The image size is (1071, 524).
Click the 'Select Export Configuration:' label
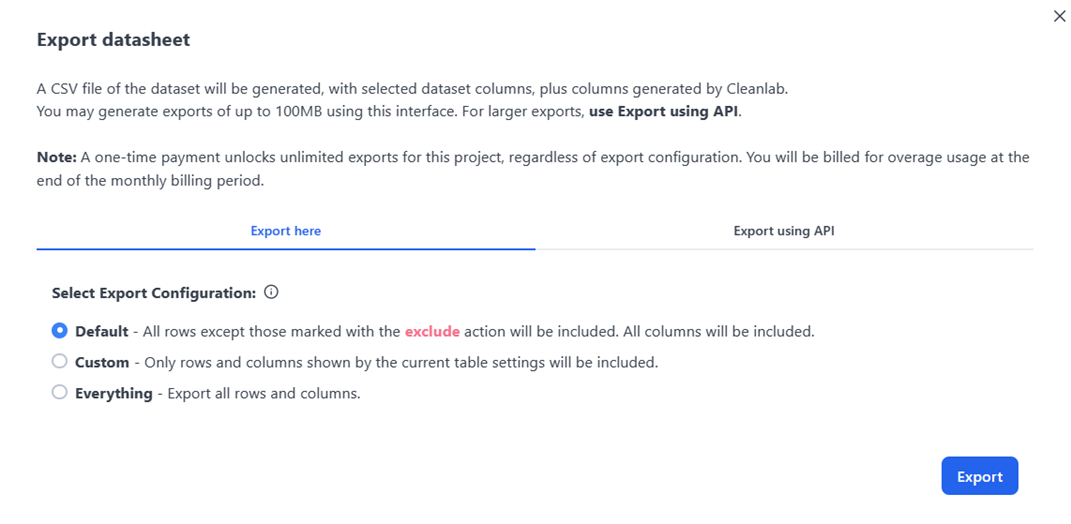coord(154,293)
